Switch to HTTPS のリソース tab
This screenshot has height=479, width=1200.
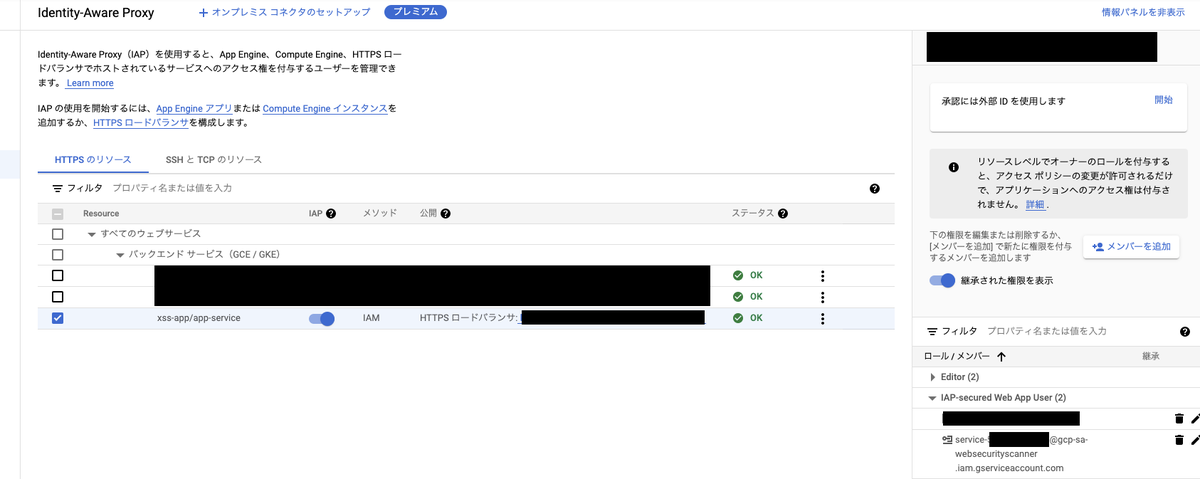[x=92, y=159]
